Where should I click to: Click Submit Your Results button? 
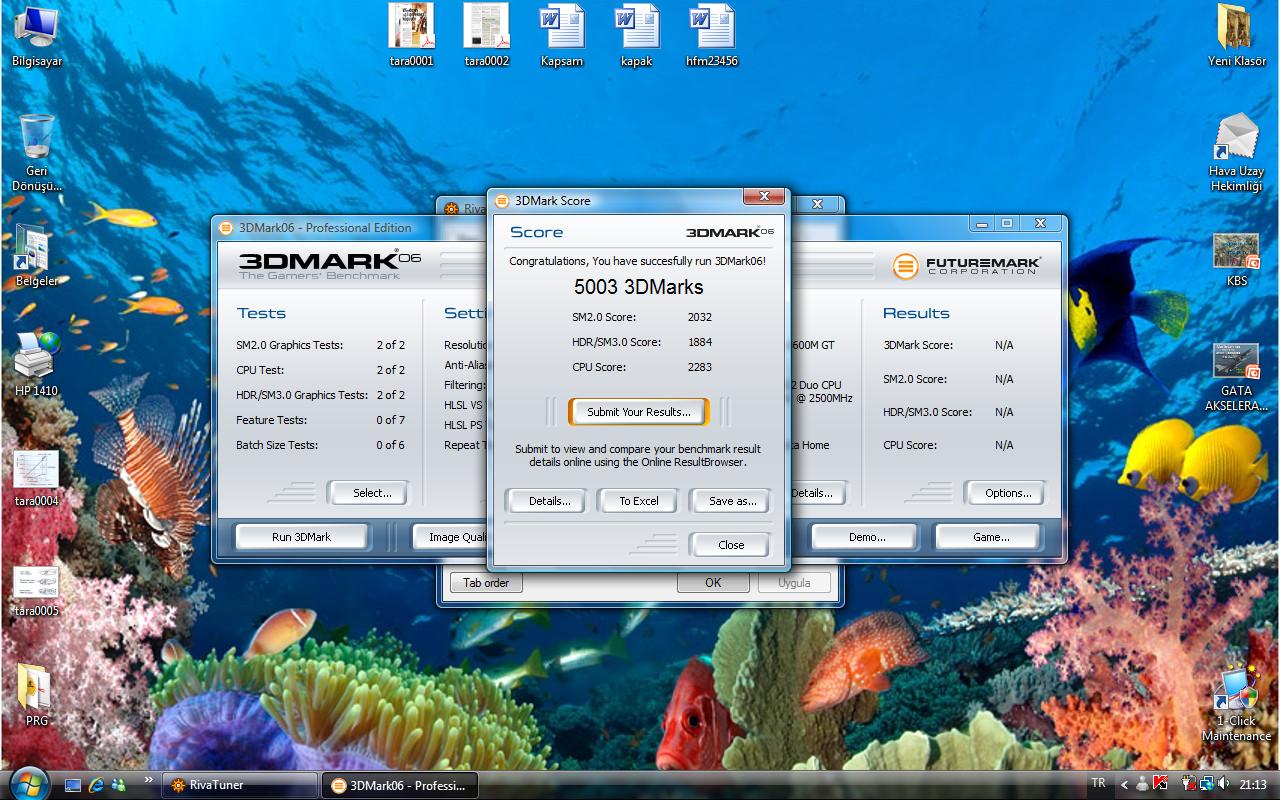coord(638,412)
